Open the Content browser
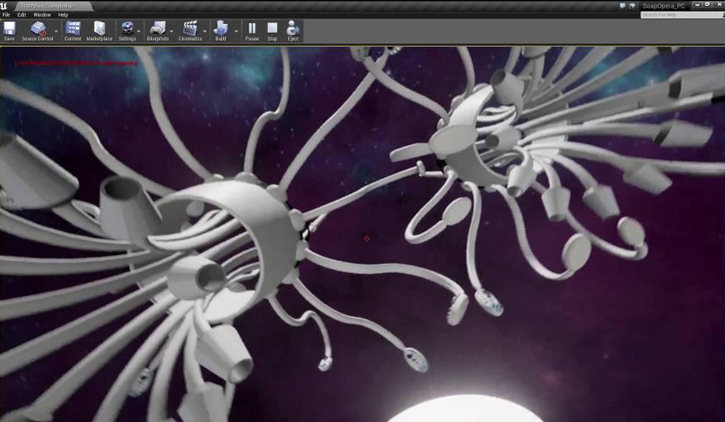This screenshot has height=422, width=725. pos(73,31)
